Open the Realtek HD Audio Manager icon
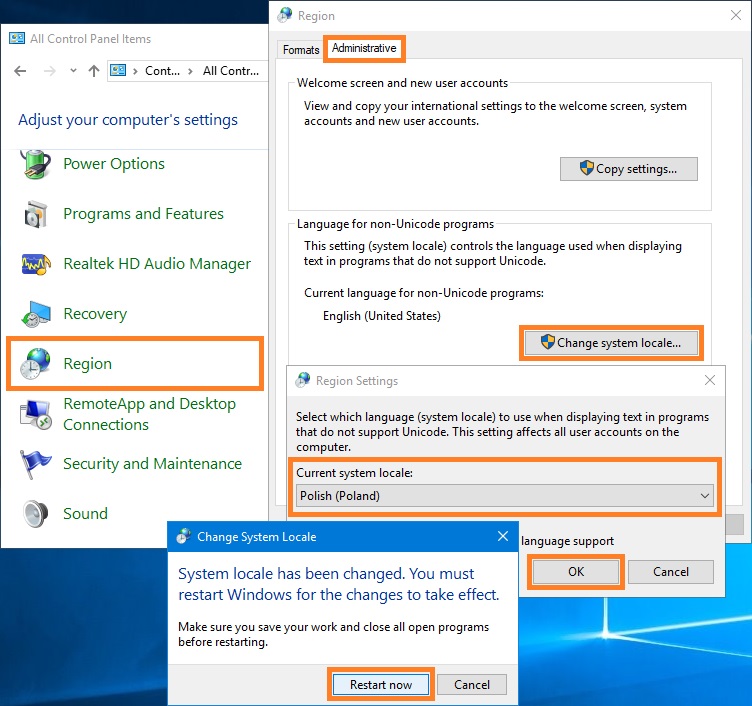This screenshot has width=752, height=706. pos(35,264)
